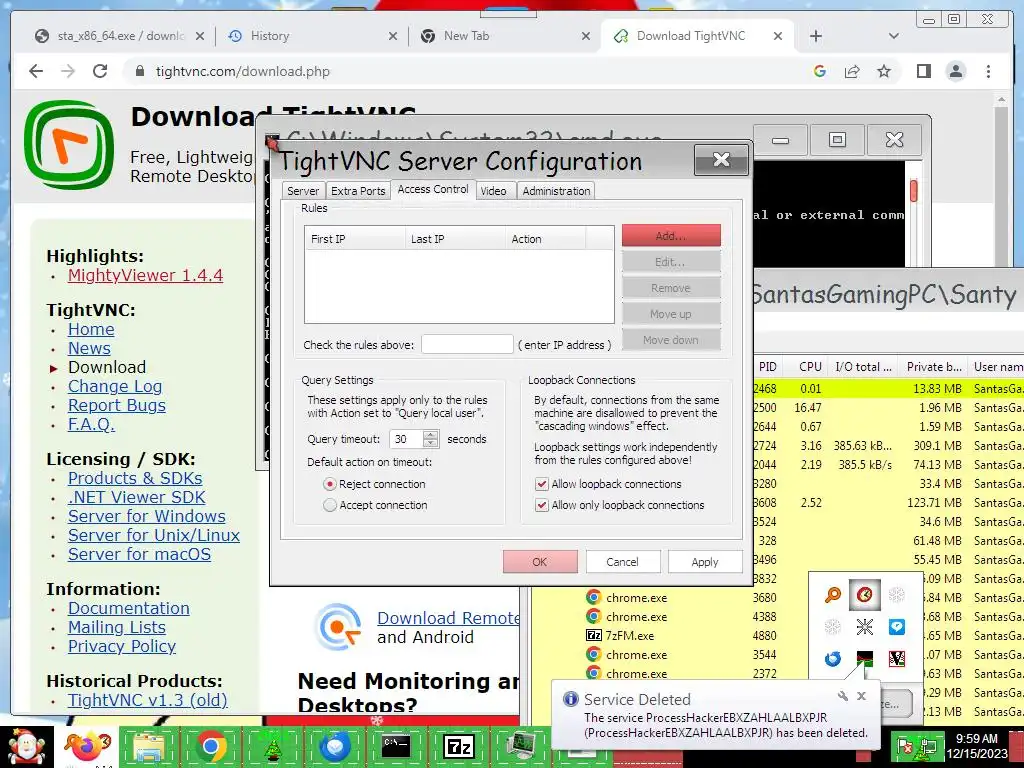The height and width of the screenshot is (768, 1024).
Task: Bookmark this page with the star icon
Action: pyautogui.click(x=884, y=71)
